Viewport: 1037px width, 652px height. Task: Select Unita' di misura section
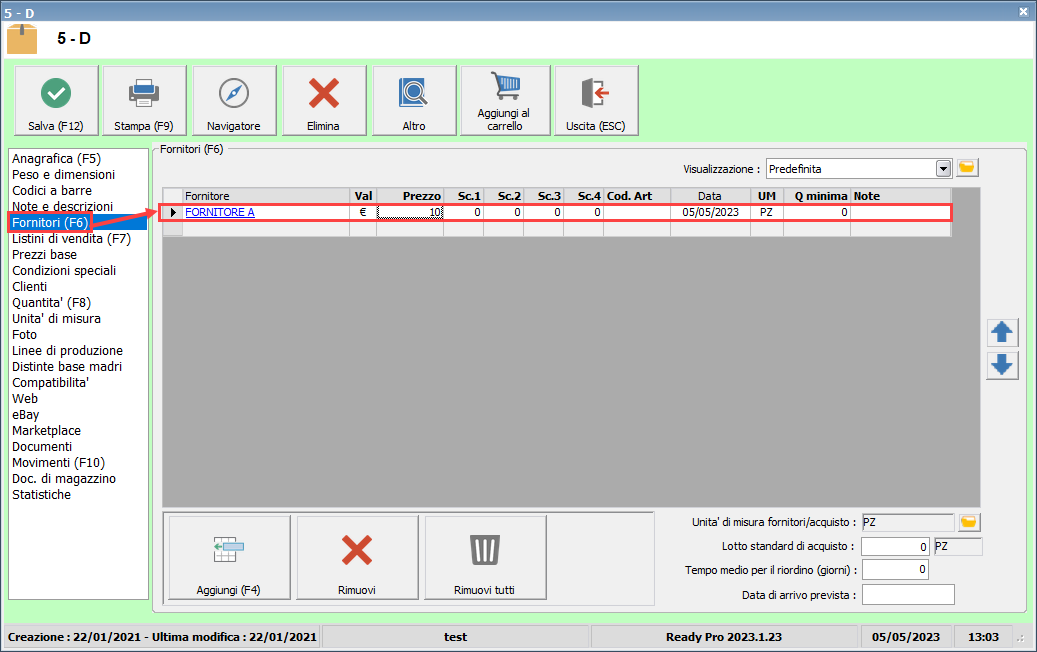click(x=56, y=319)
